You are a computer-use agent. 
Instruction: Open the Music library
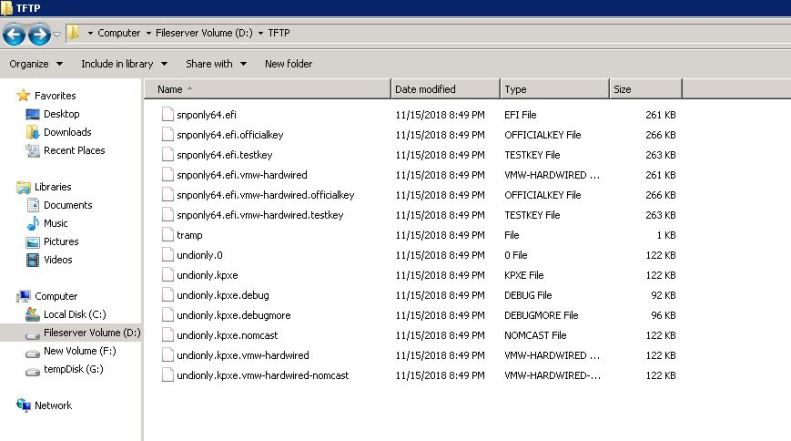pyautogui.click(x=55, y=223)
